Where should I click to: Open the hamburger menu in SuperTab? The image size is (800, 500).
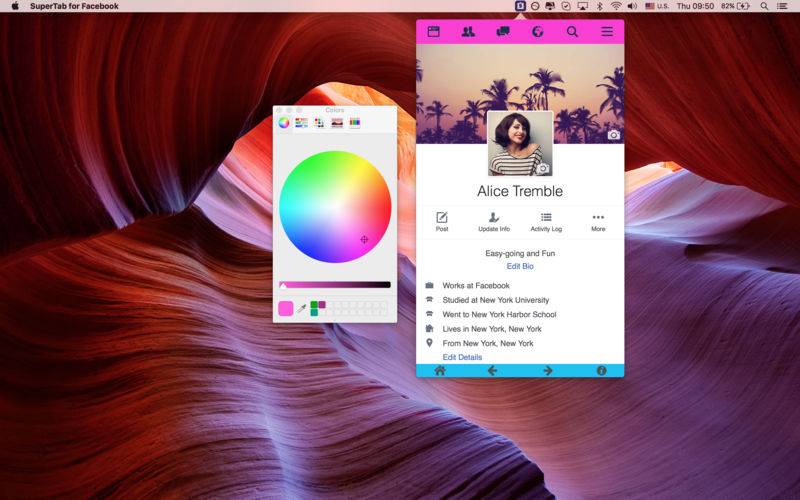(x=607, y=32)
